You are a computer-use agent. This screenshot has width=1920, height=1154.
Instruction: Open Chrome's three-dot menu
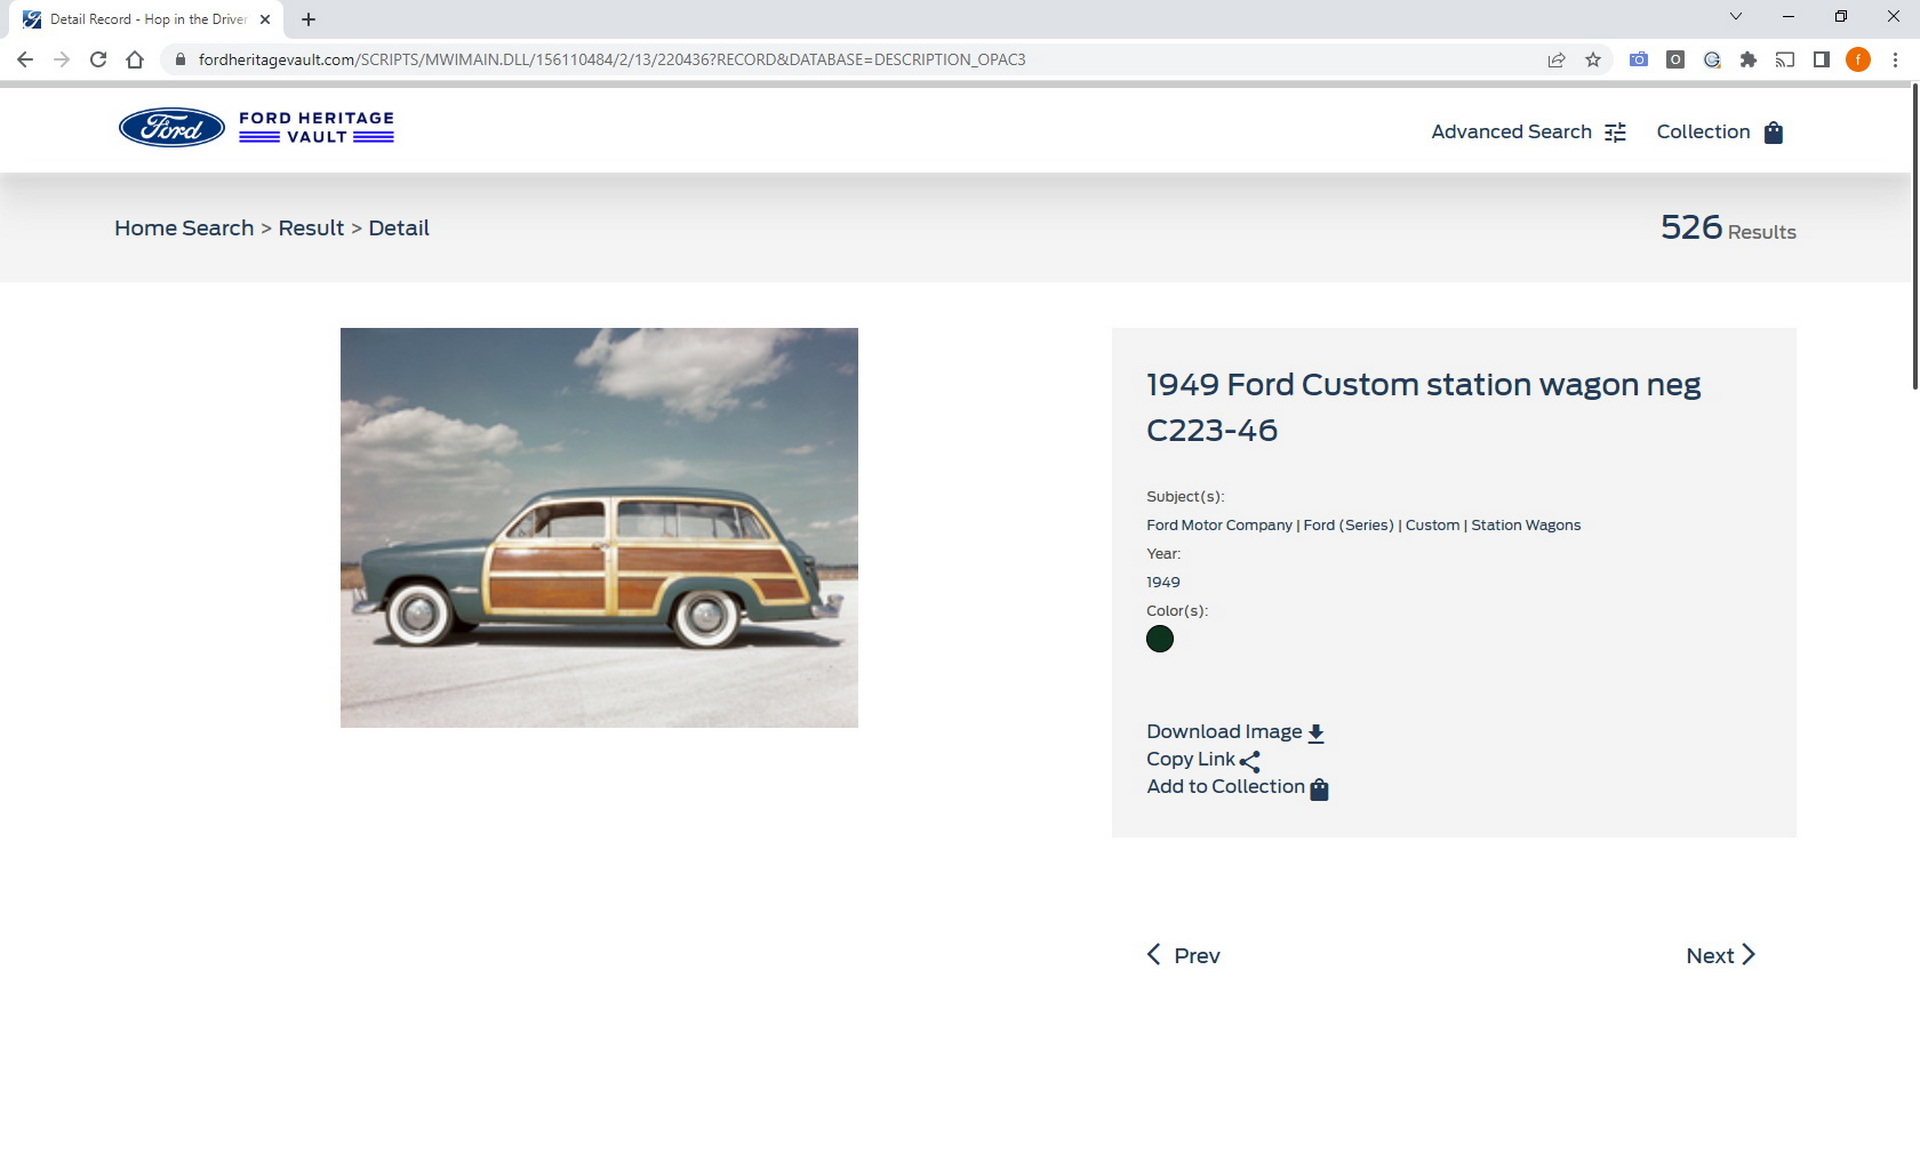(x=1896, y=59)
